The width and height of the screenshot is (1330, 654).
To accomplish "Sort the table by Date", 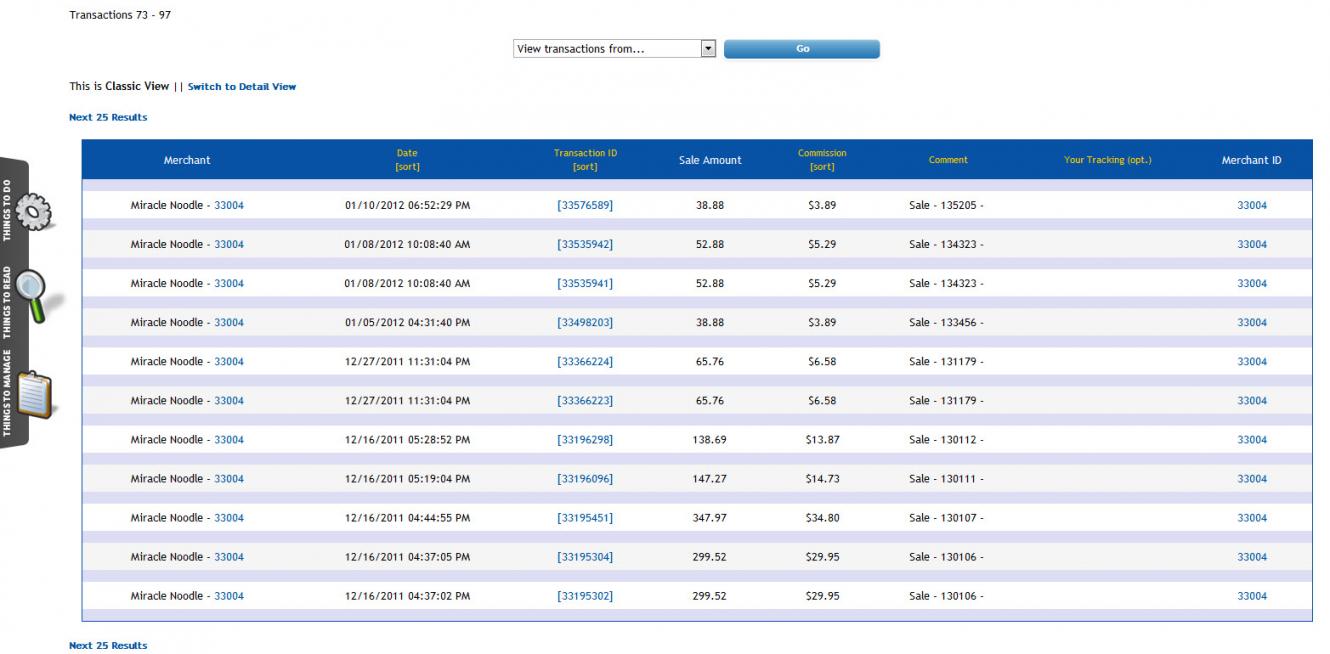I will 407,167.
